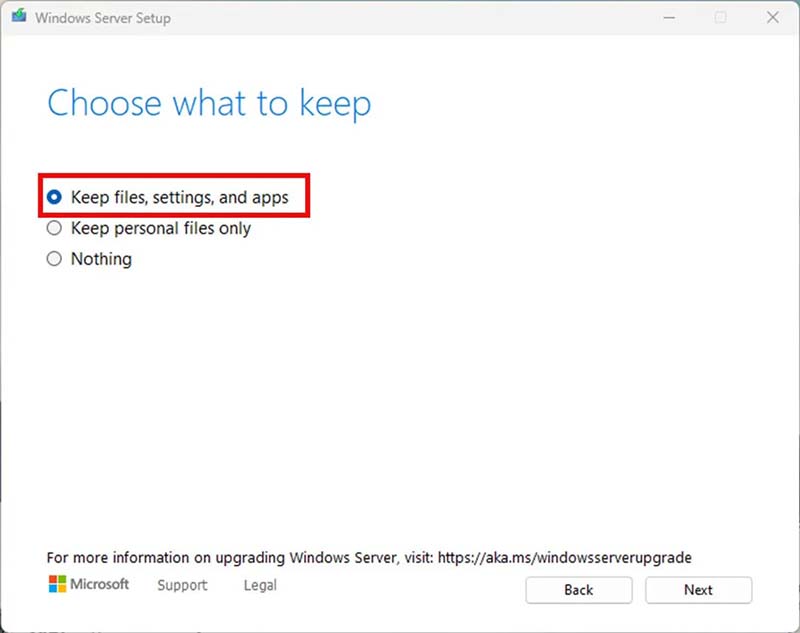The image size is (800, 633).
Task: Click the maximize button in title bar
Action: (720, 17)
